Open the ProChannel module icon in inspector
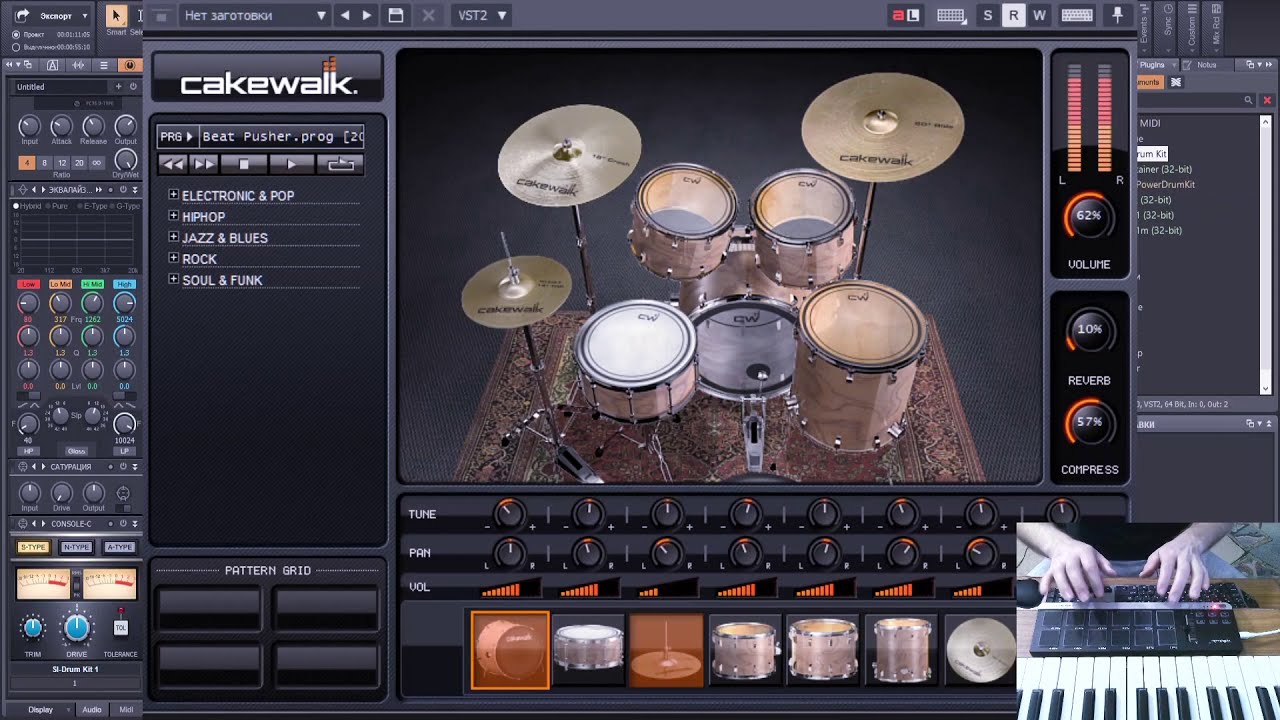Screen dimensions: 1280x720 tap(129, 65)
